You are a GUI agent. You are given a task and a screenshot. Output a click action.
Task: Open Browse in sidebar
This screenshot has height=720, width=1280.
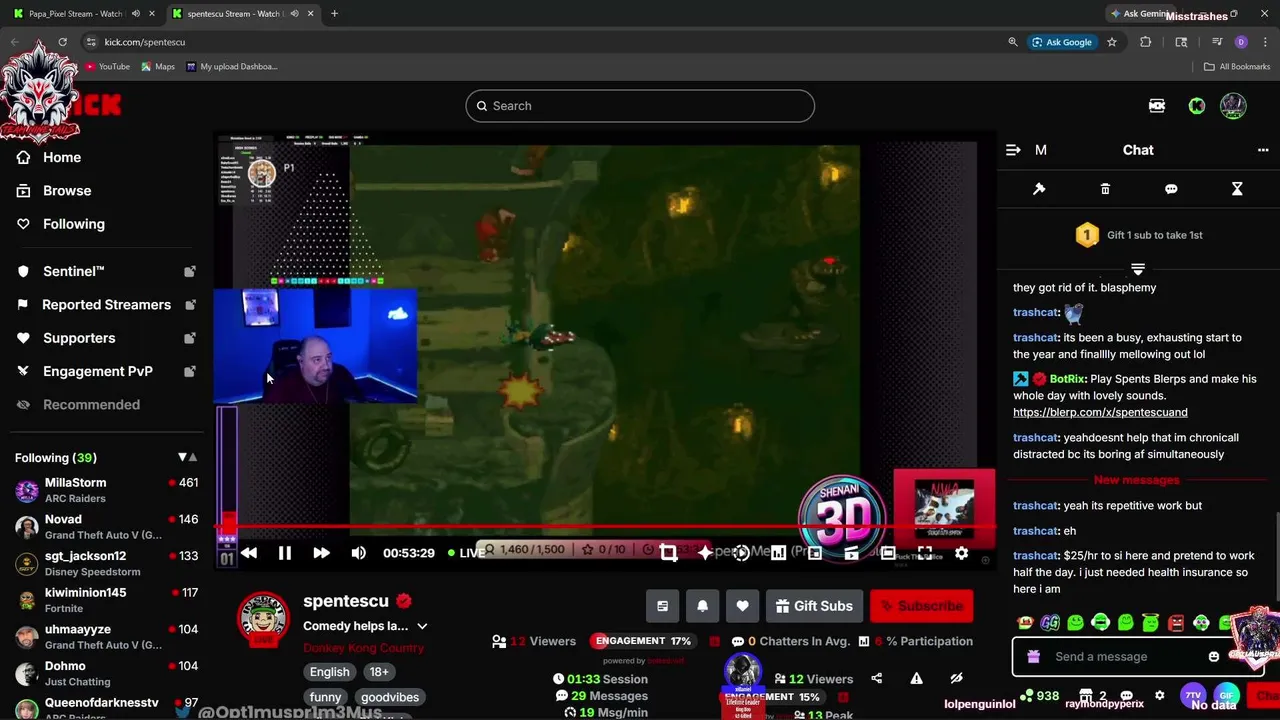(x=55, y=190)
